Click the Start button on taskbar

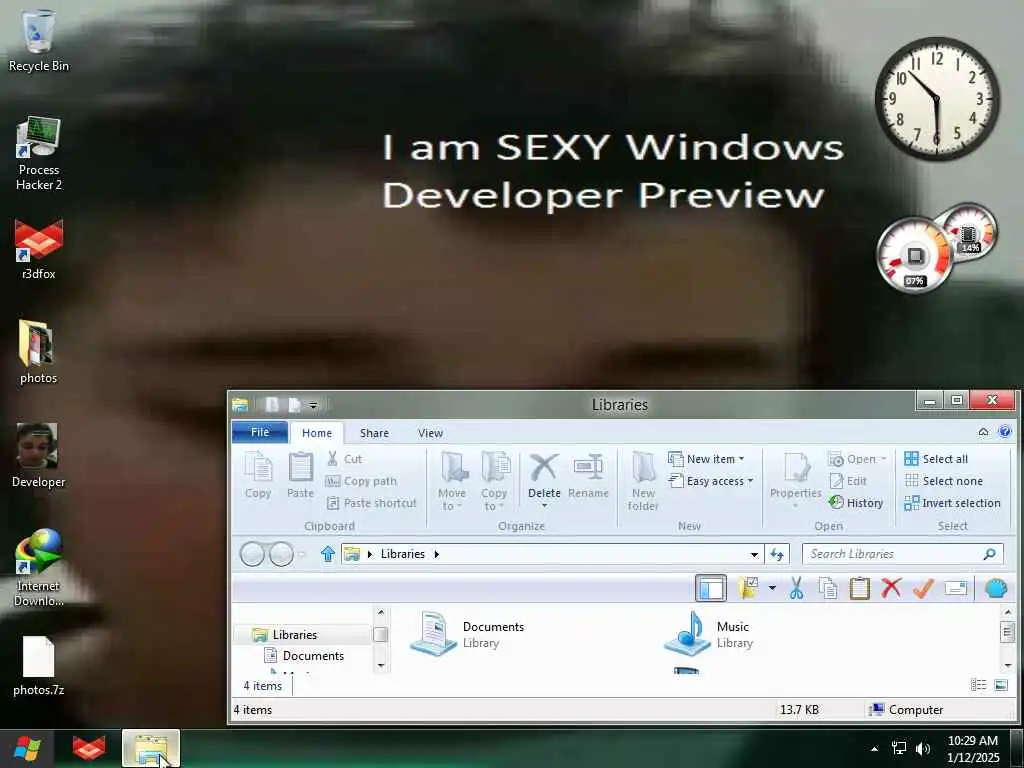pos(27,748)
